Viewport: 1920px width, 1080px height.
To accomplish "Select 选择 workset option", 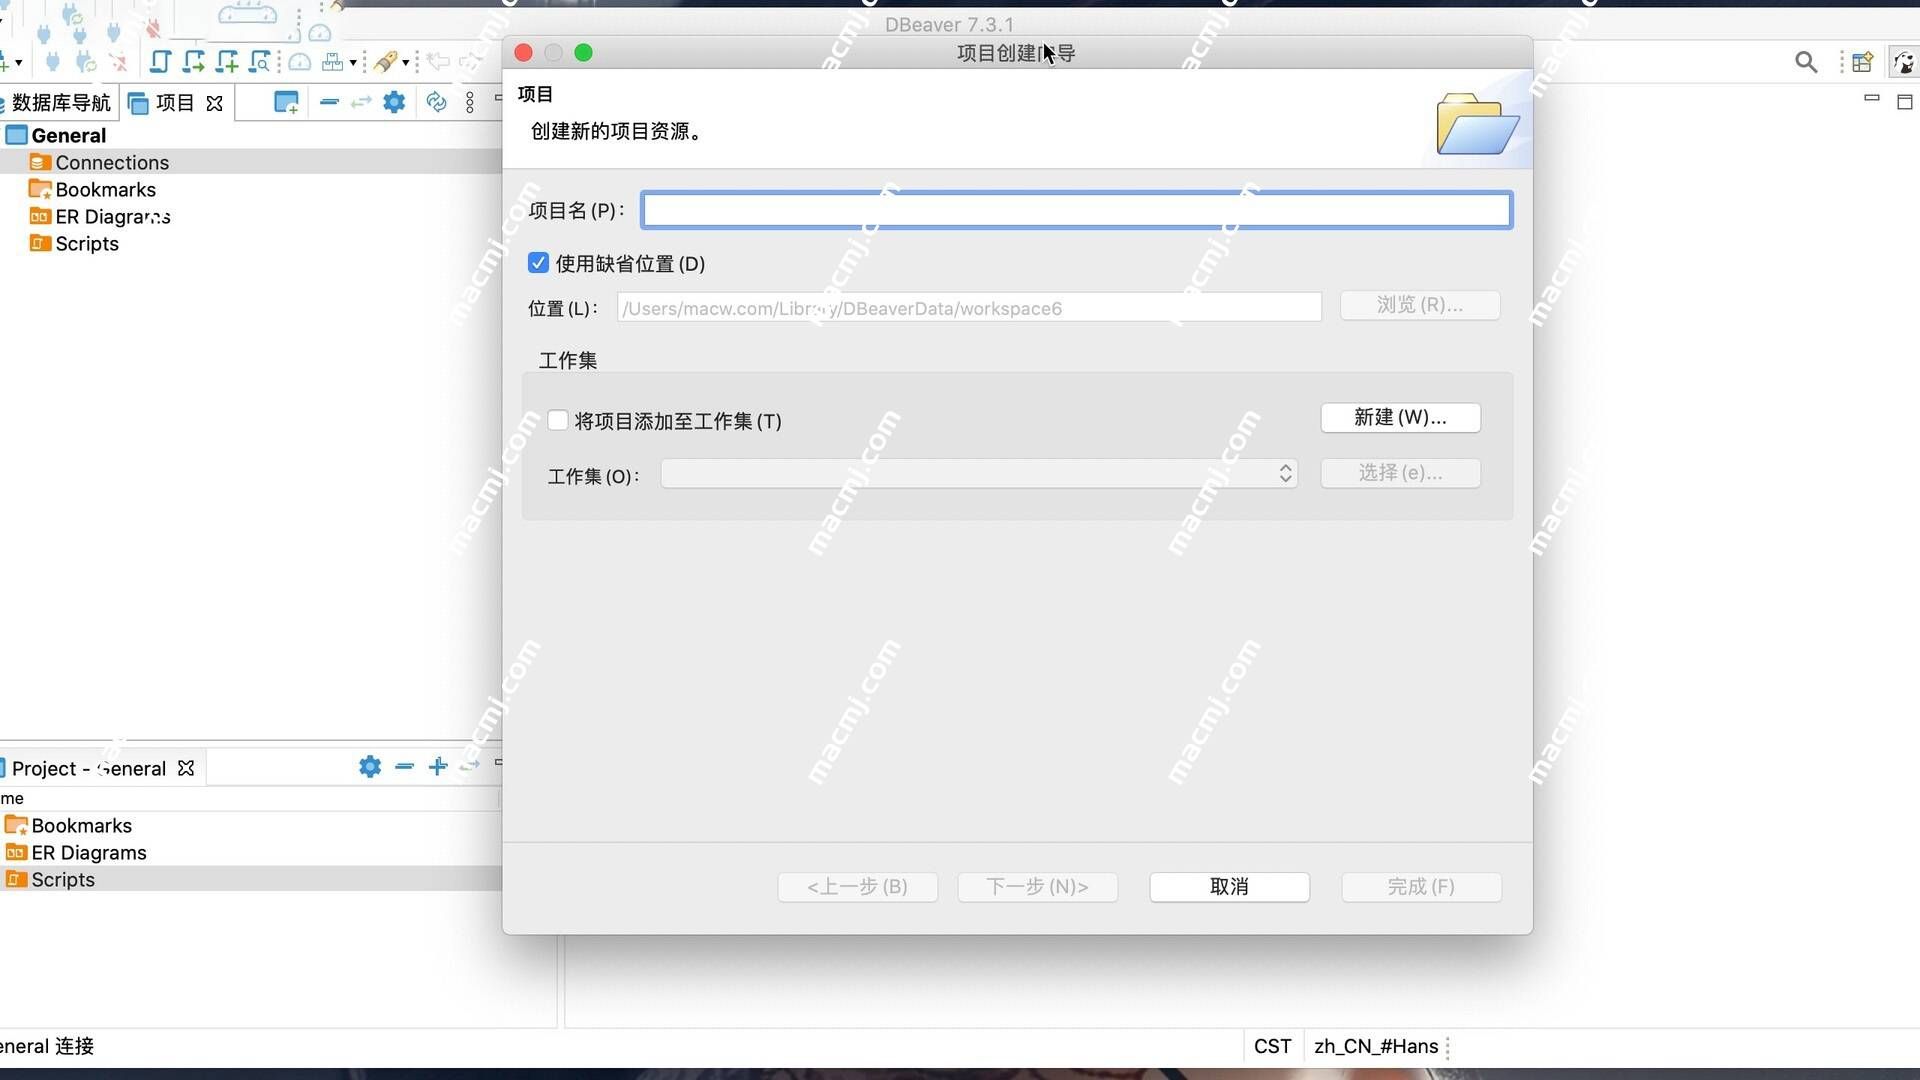I will pos(1400,472).
